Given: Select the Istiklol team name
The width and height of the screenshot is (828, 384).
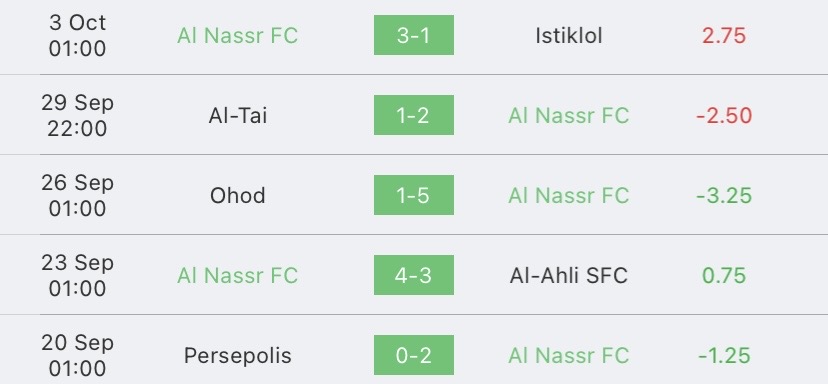Looking at the screenshot, I should [569, 35].
